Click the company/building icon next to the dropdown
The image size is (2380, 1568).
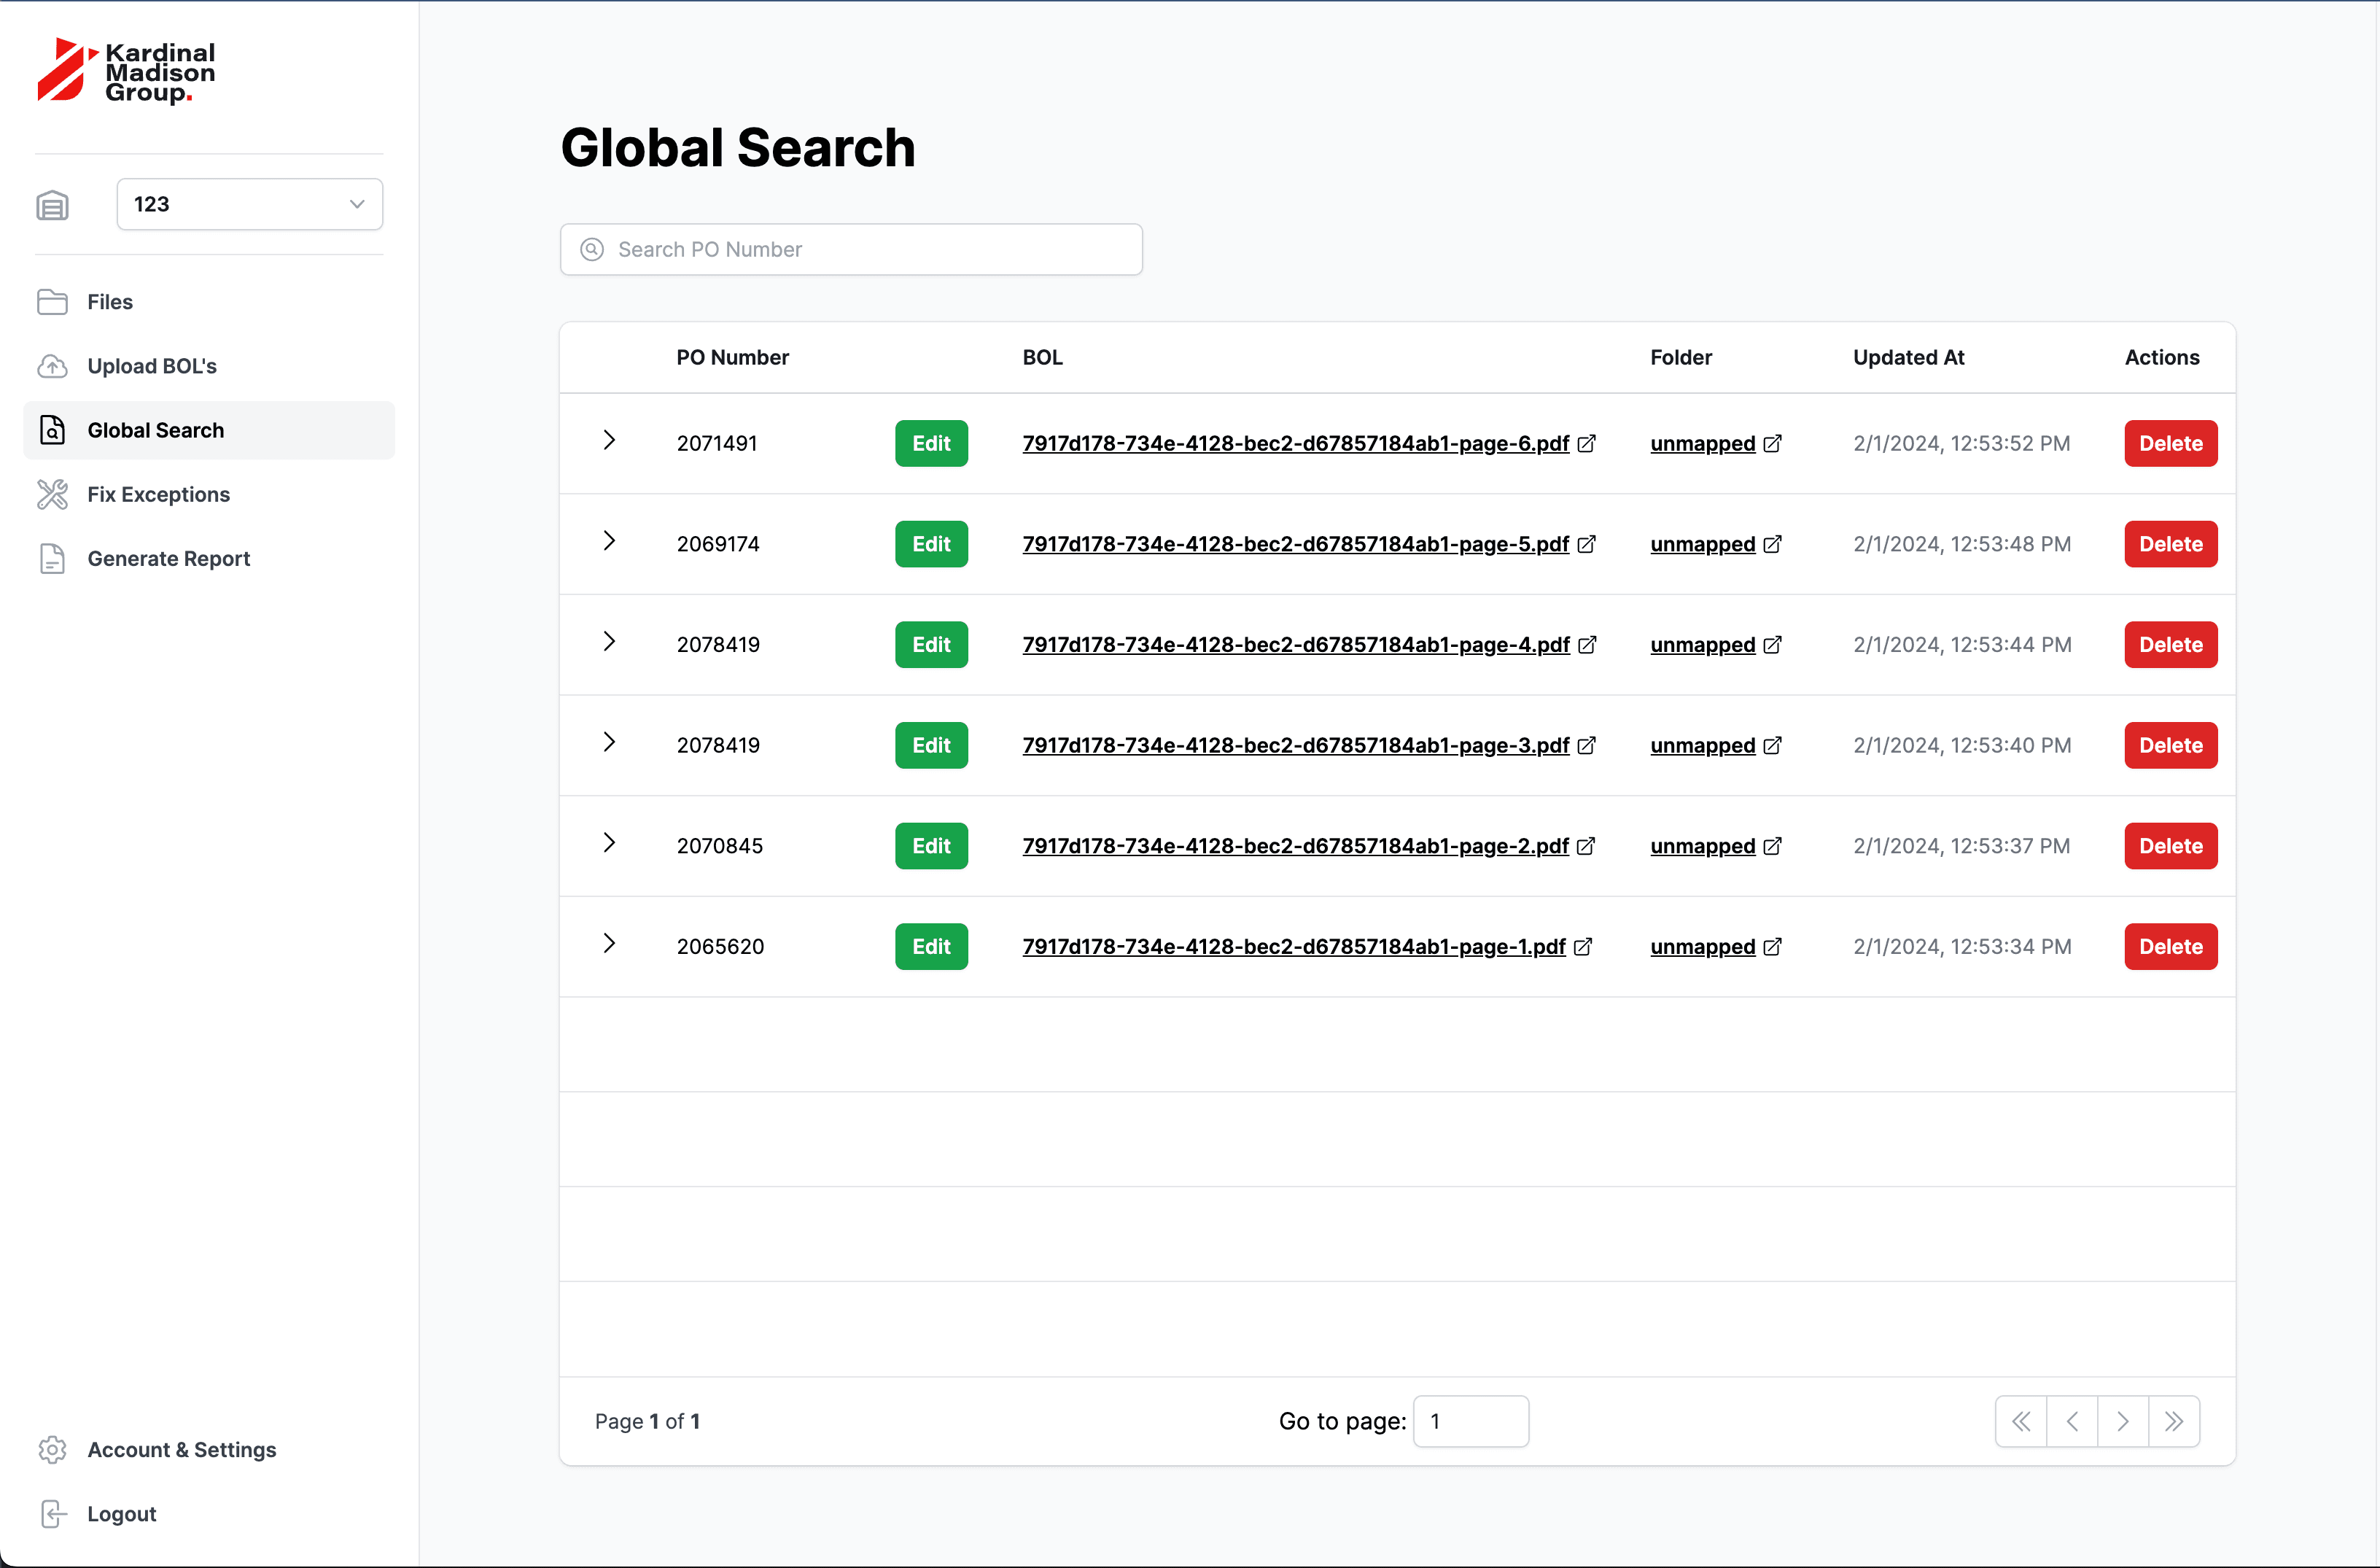53,204
